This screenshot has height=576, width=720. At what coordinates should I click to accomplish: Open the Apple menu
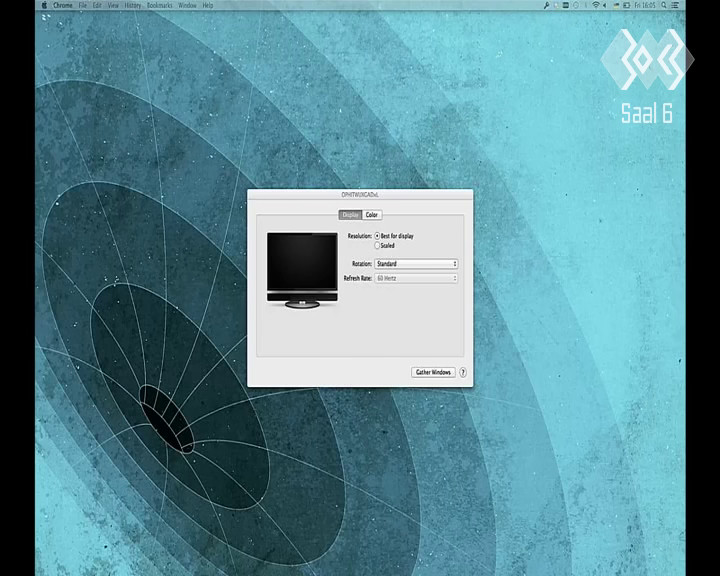coord(44,5)
